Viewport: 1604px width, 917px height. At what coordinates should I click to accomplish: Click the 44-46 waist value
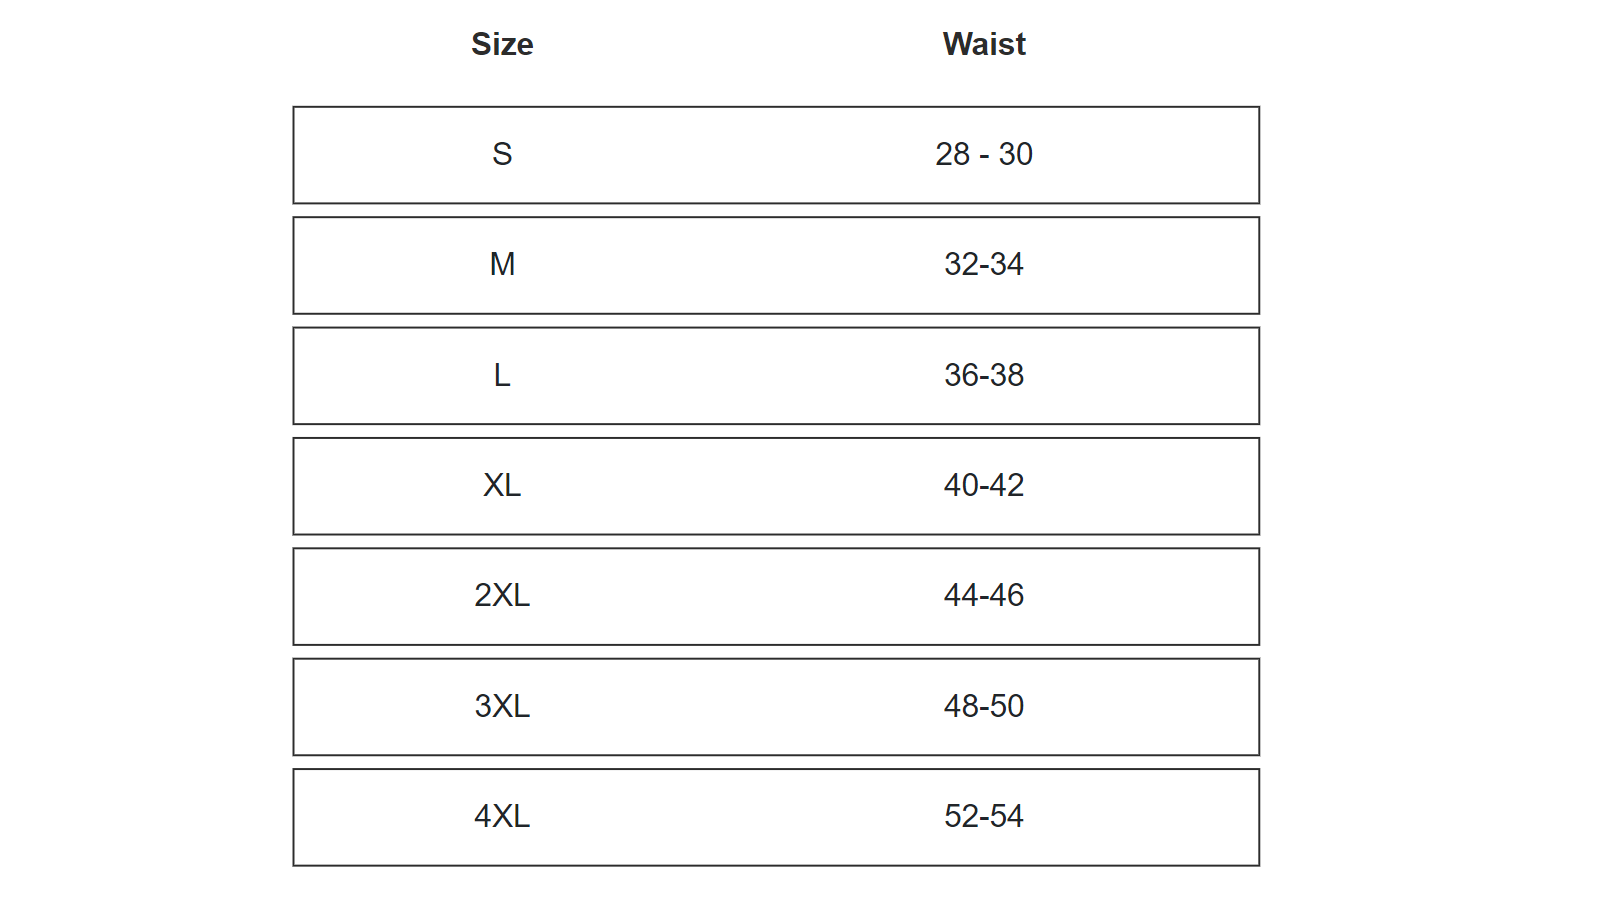coord(984,595)
